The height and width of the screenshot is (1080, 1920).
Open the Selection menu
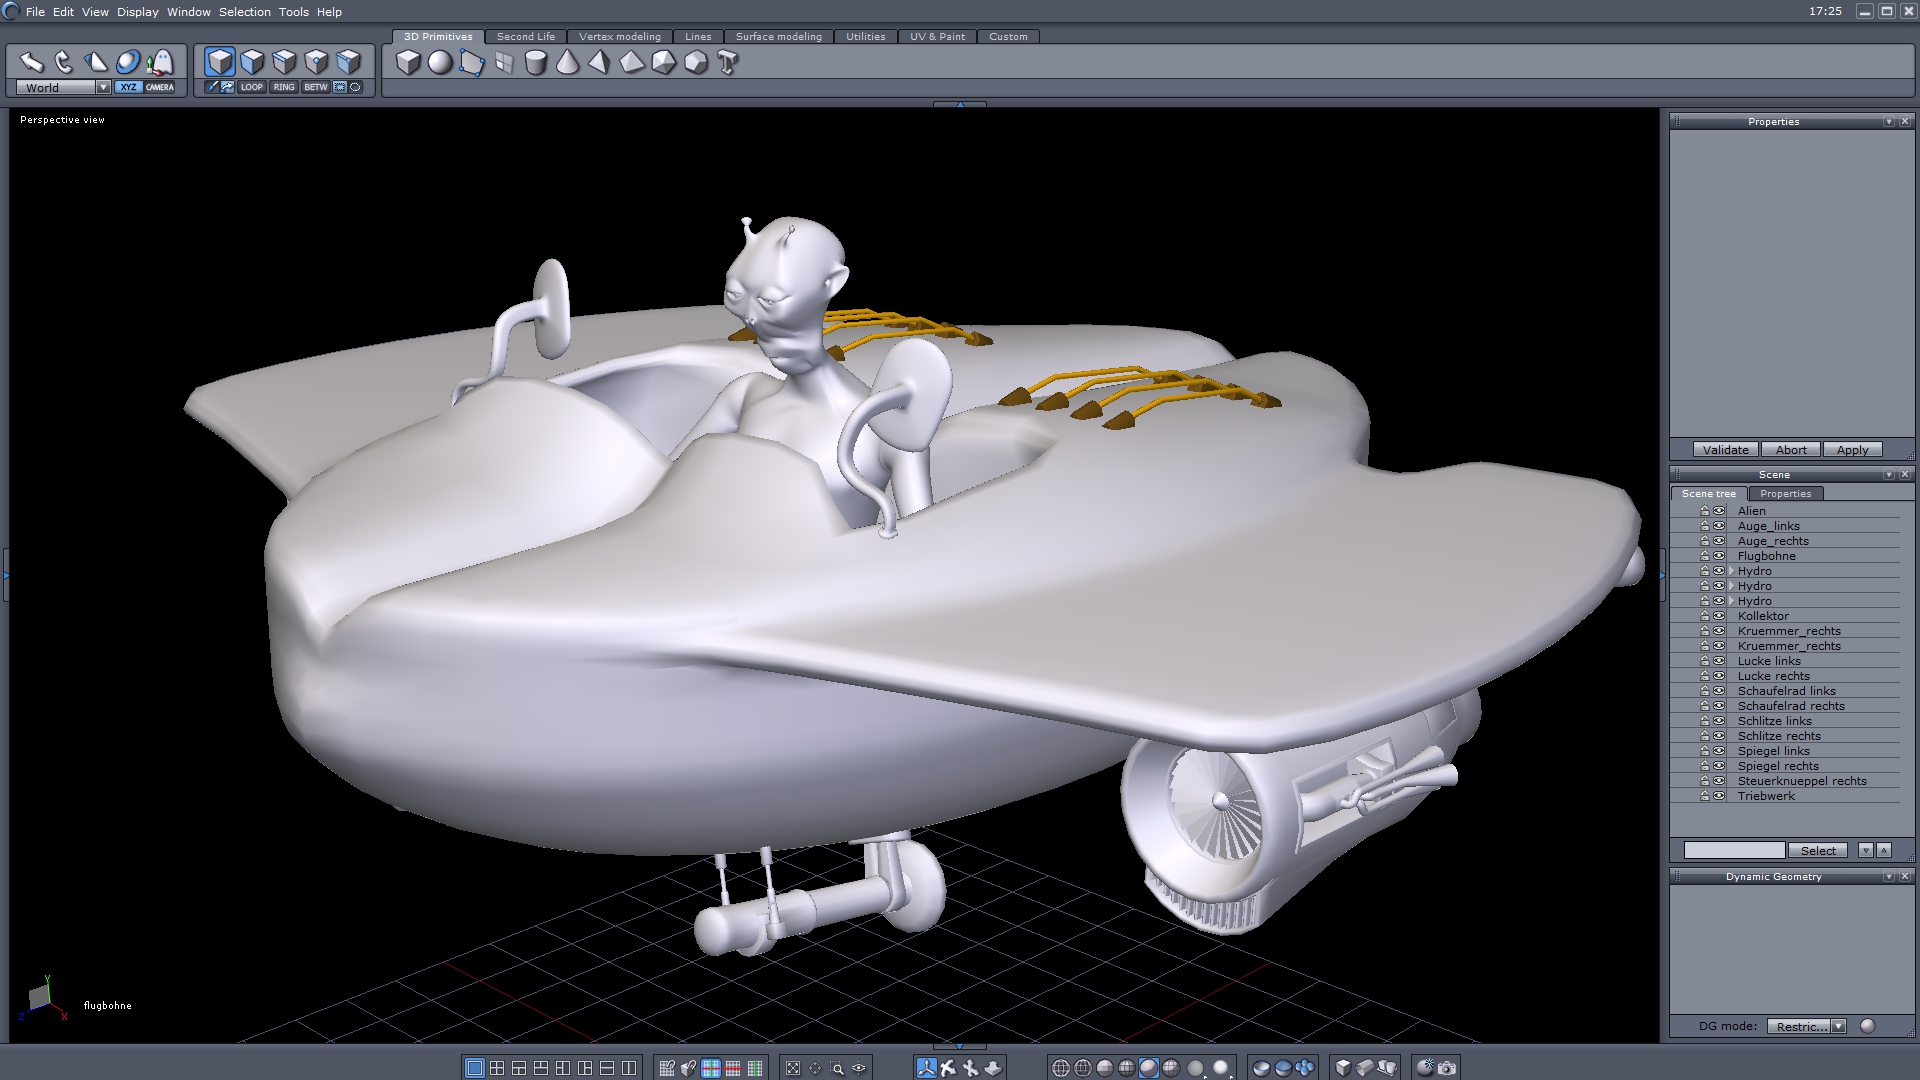[x=244, y=12]
